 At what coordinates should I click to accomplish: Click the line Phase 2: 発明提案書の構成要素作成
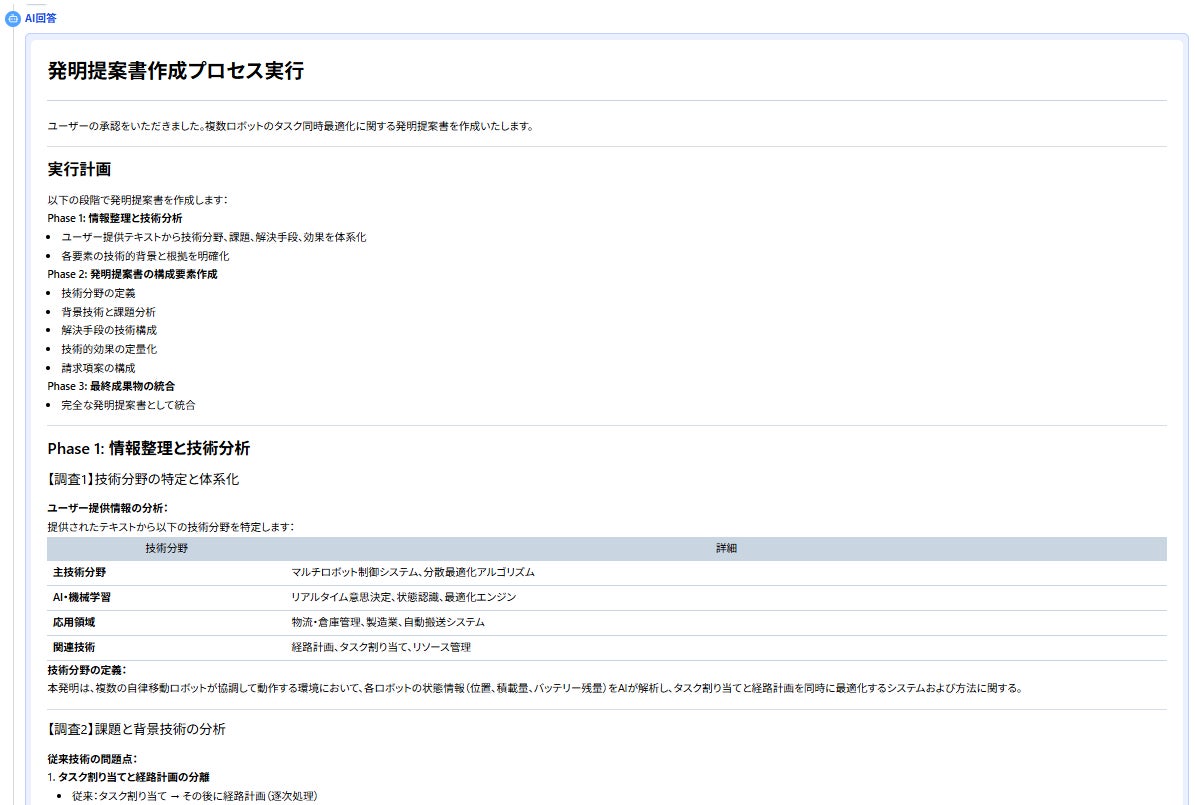pos(133,274)
